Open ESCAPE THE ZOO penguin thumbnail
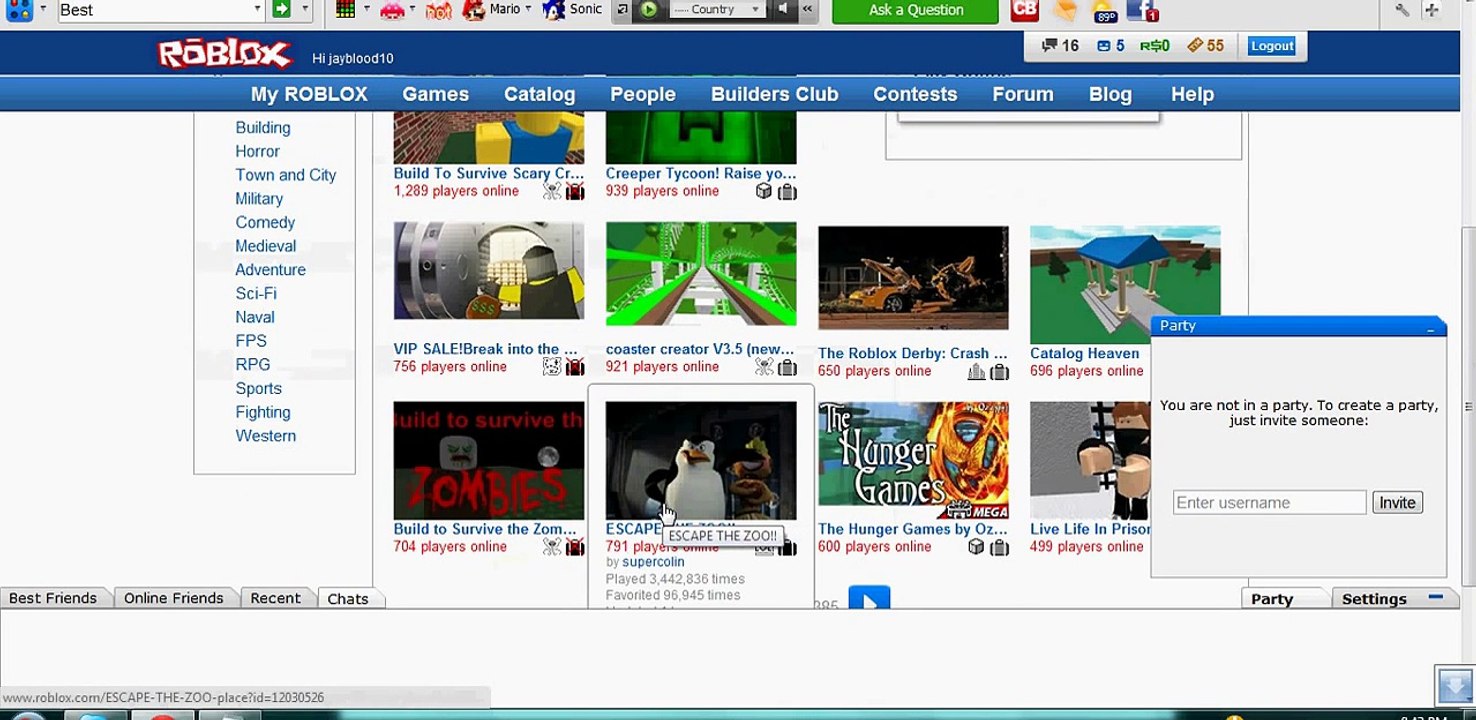 (701, 461)
